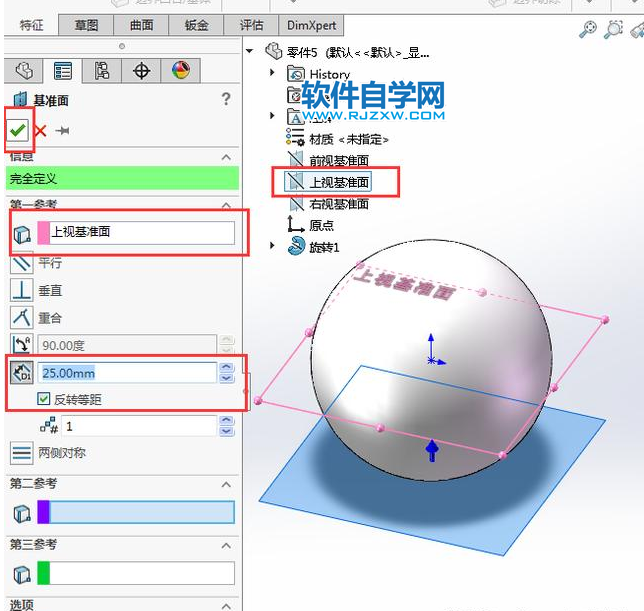
Task: Collapse the 零件5 root tree node
Action: 249,51
